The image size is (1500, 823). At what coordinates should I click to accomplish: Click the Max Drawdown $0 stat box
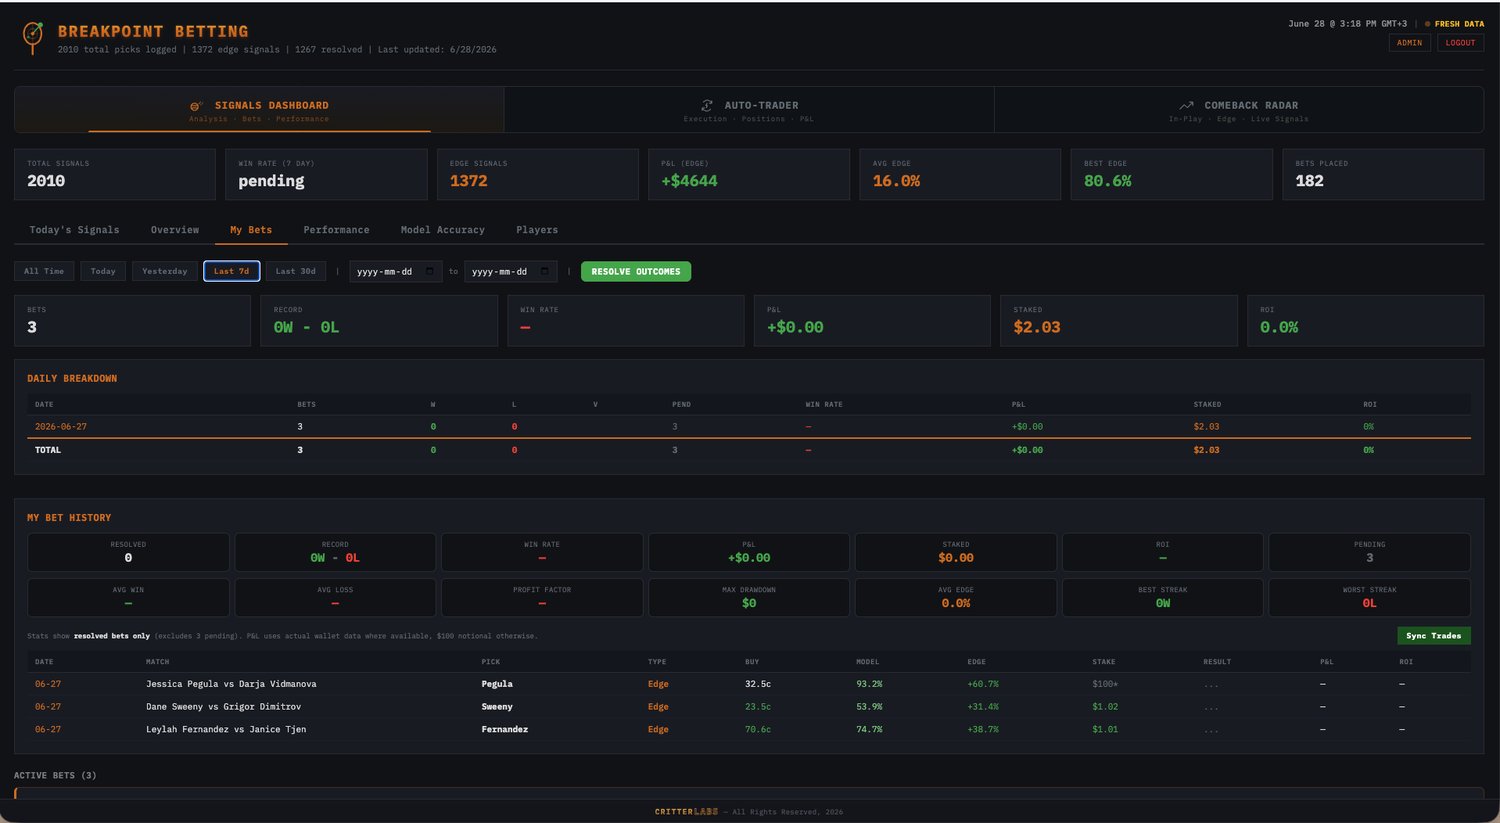tap(749, 597)
